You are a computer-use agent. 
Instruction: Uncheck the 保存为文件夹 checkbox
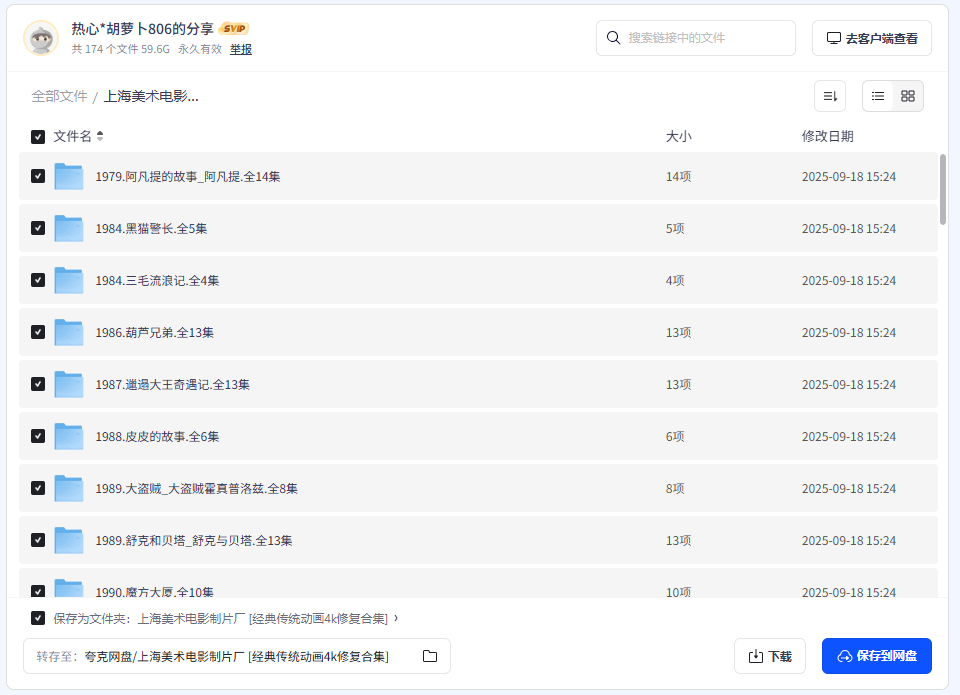38,618
